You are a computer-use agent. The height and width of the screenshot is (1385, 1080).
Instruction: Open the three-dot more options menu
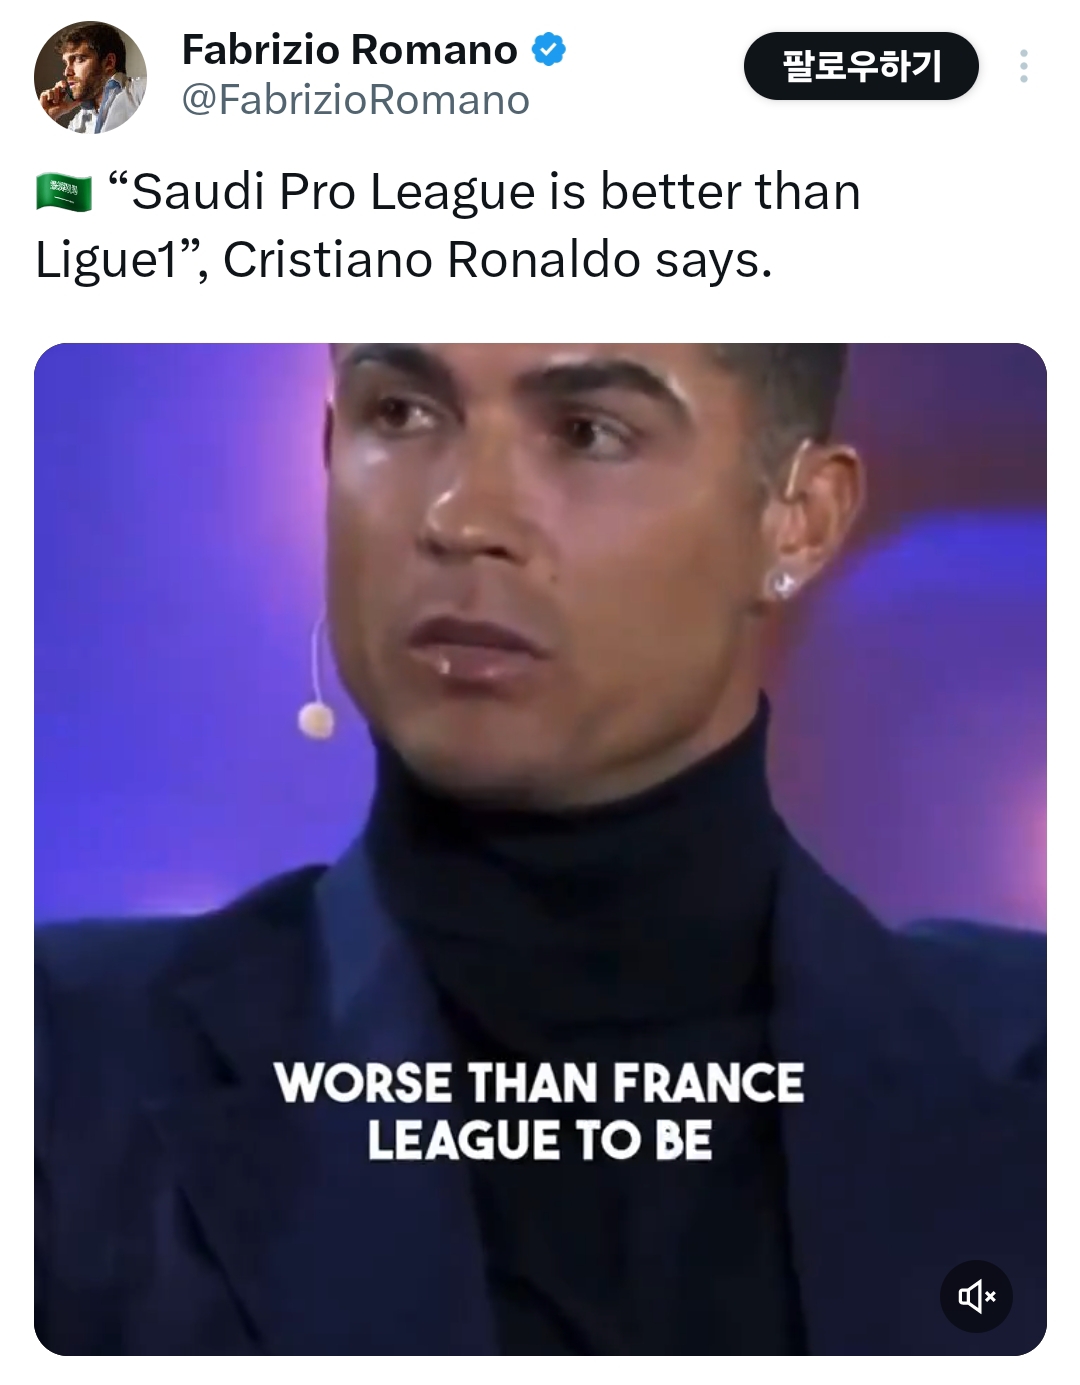pyautogui.click(x=1023, y=66)
